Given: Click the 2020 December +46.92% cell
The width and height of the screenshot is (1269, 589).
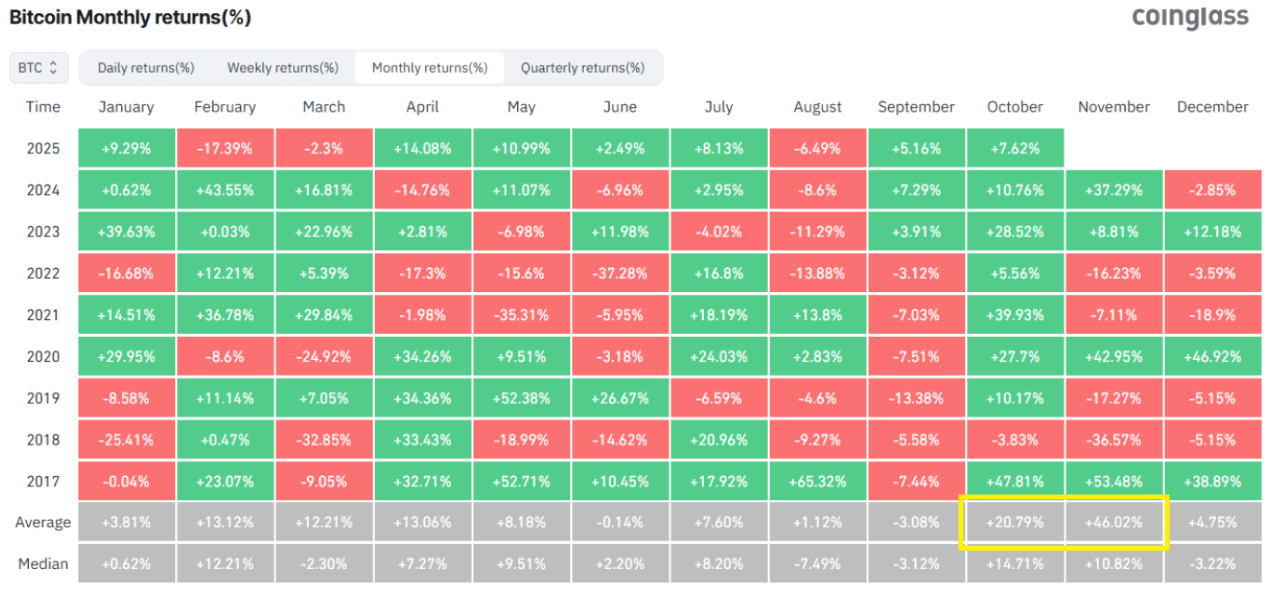Looking at the screenshot, I should click(x=1212, y=356).
